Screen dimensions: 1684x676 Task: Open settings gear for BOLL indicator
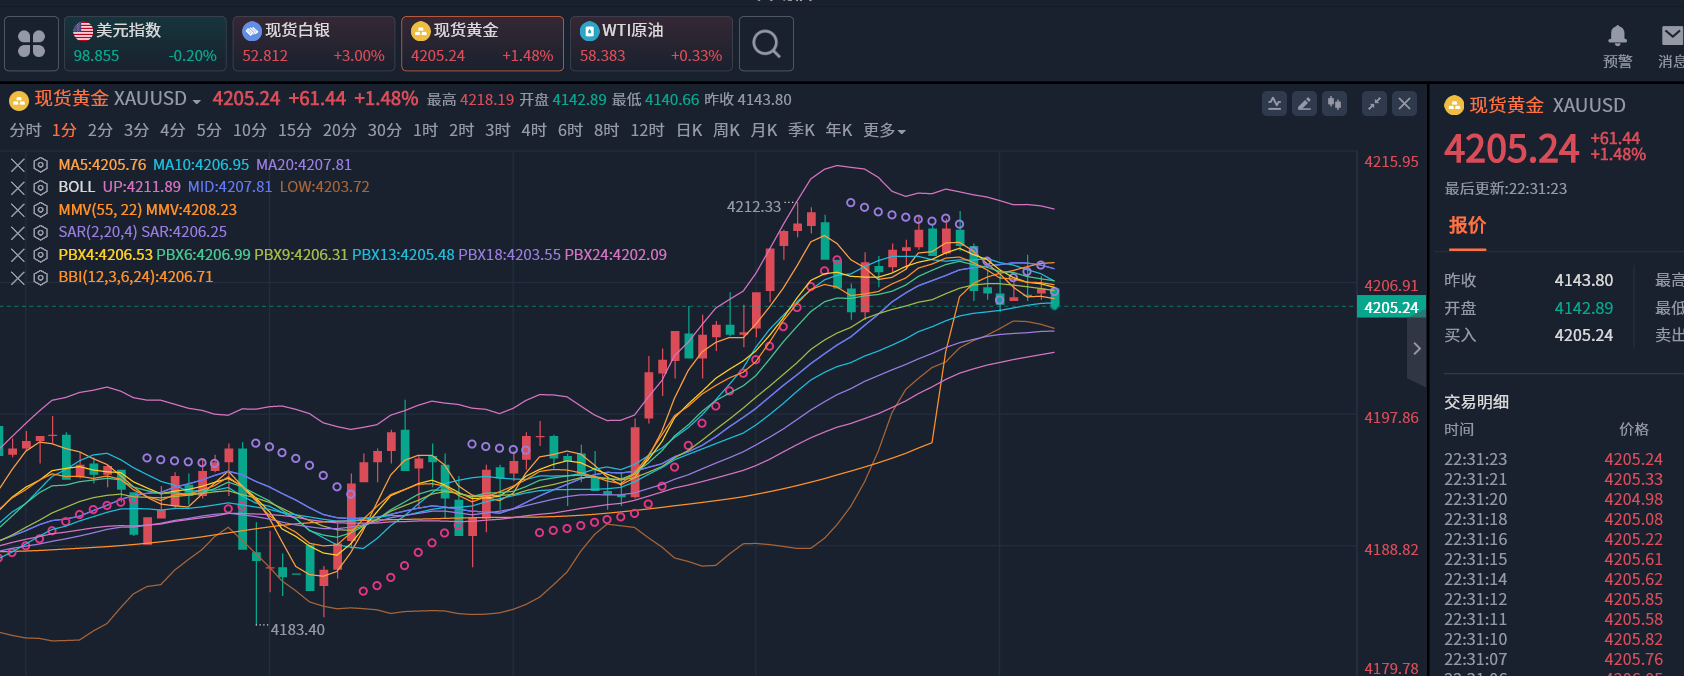click(40, 187)
